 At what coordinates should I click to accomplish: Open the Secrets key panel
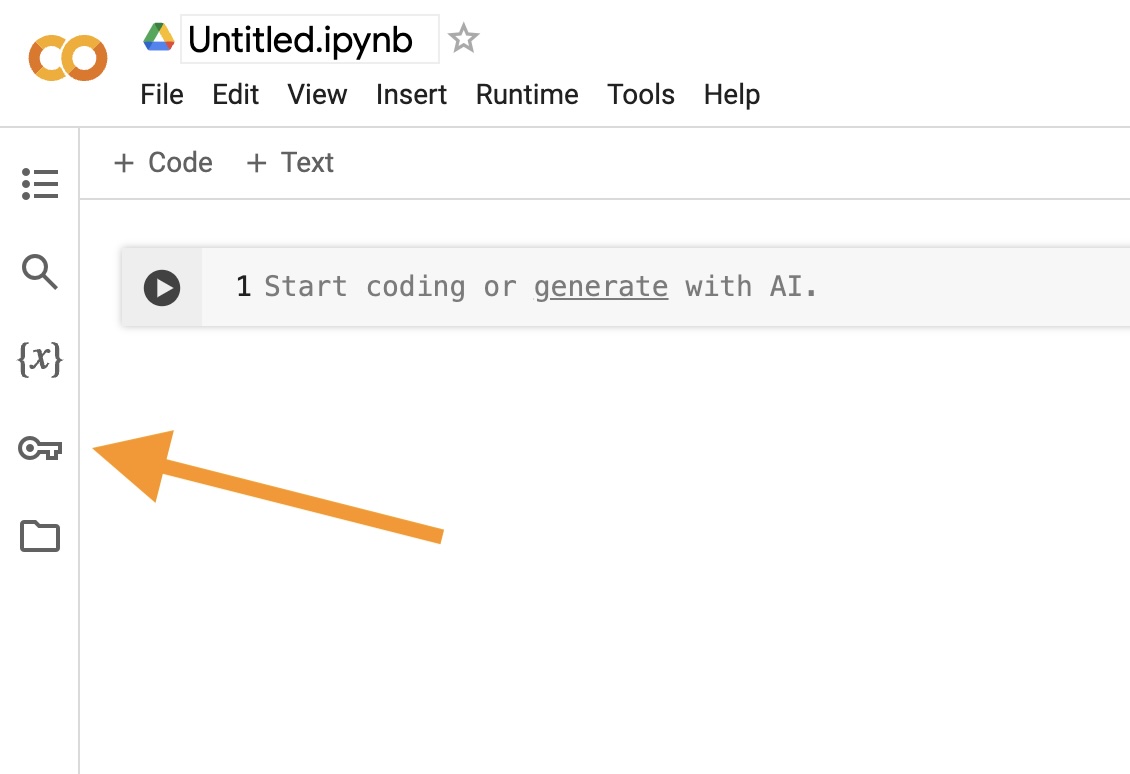coord(40,448)
